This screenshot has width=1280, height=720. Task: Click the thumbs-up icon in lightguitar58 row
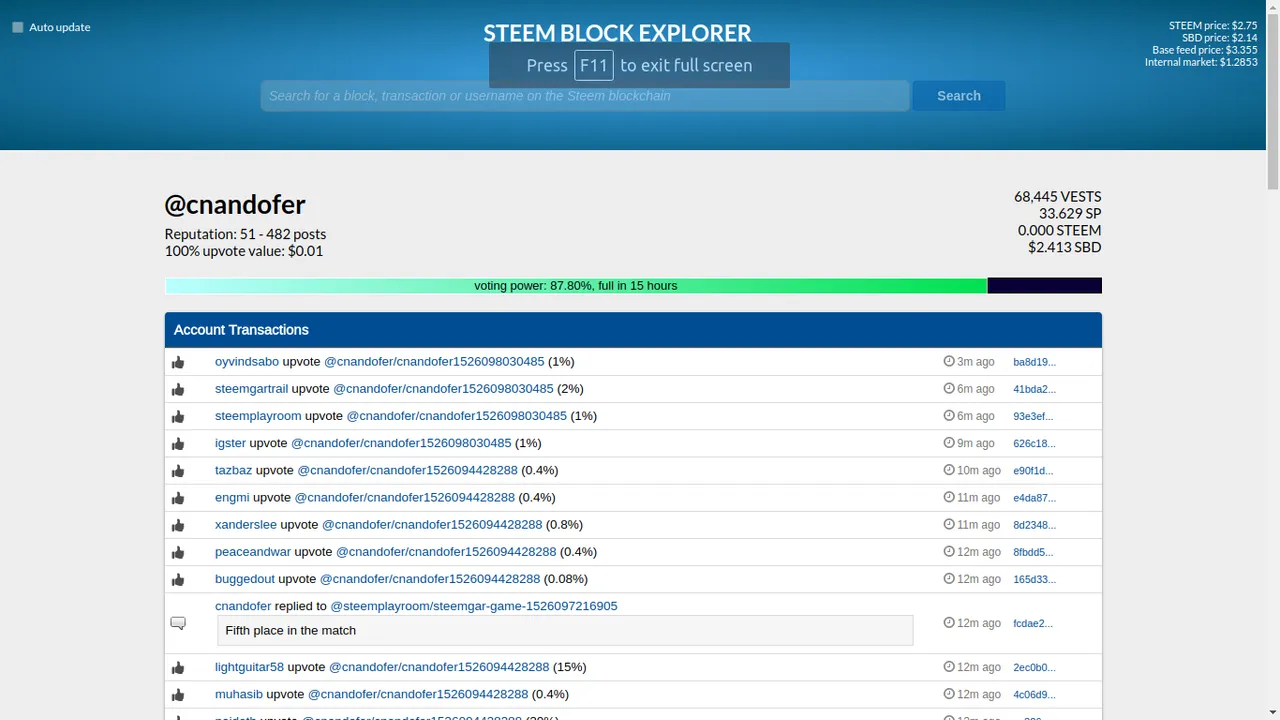[x=178, y=667]
